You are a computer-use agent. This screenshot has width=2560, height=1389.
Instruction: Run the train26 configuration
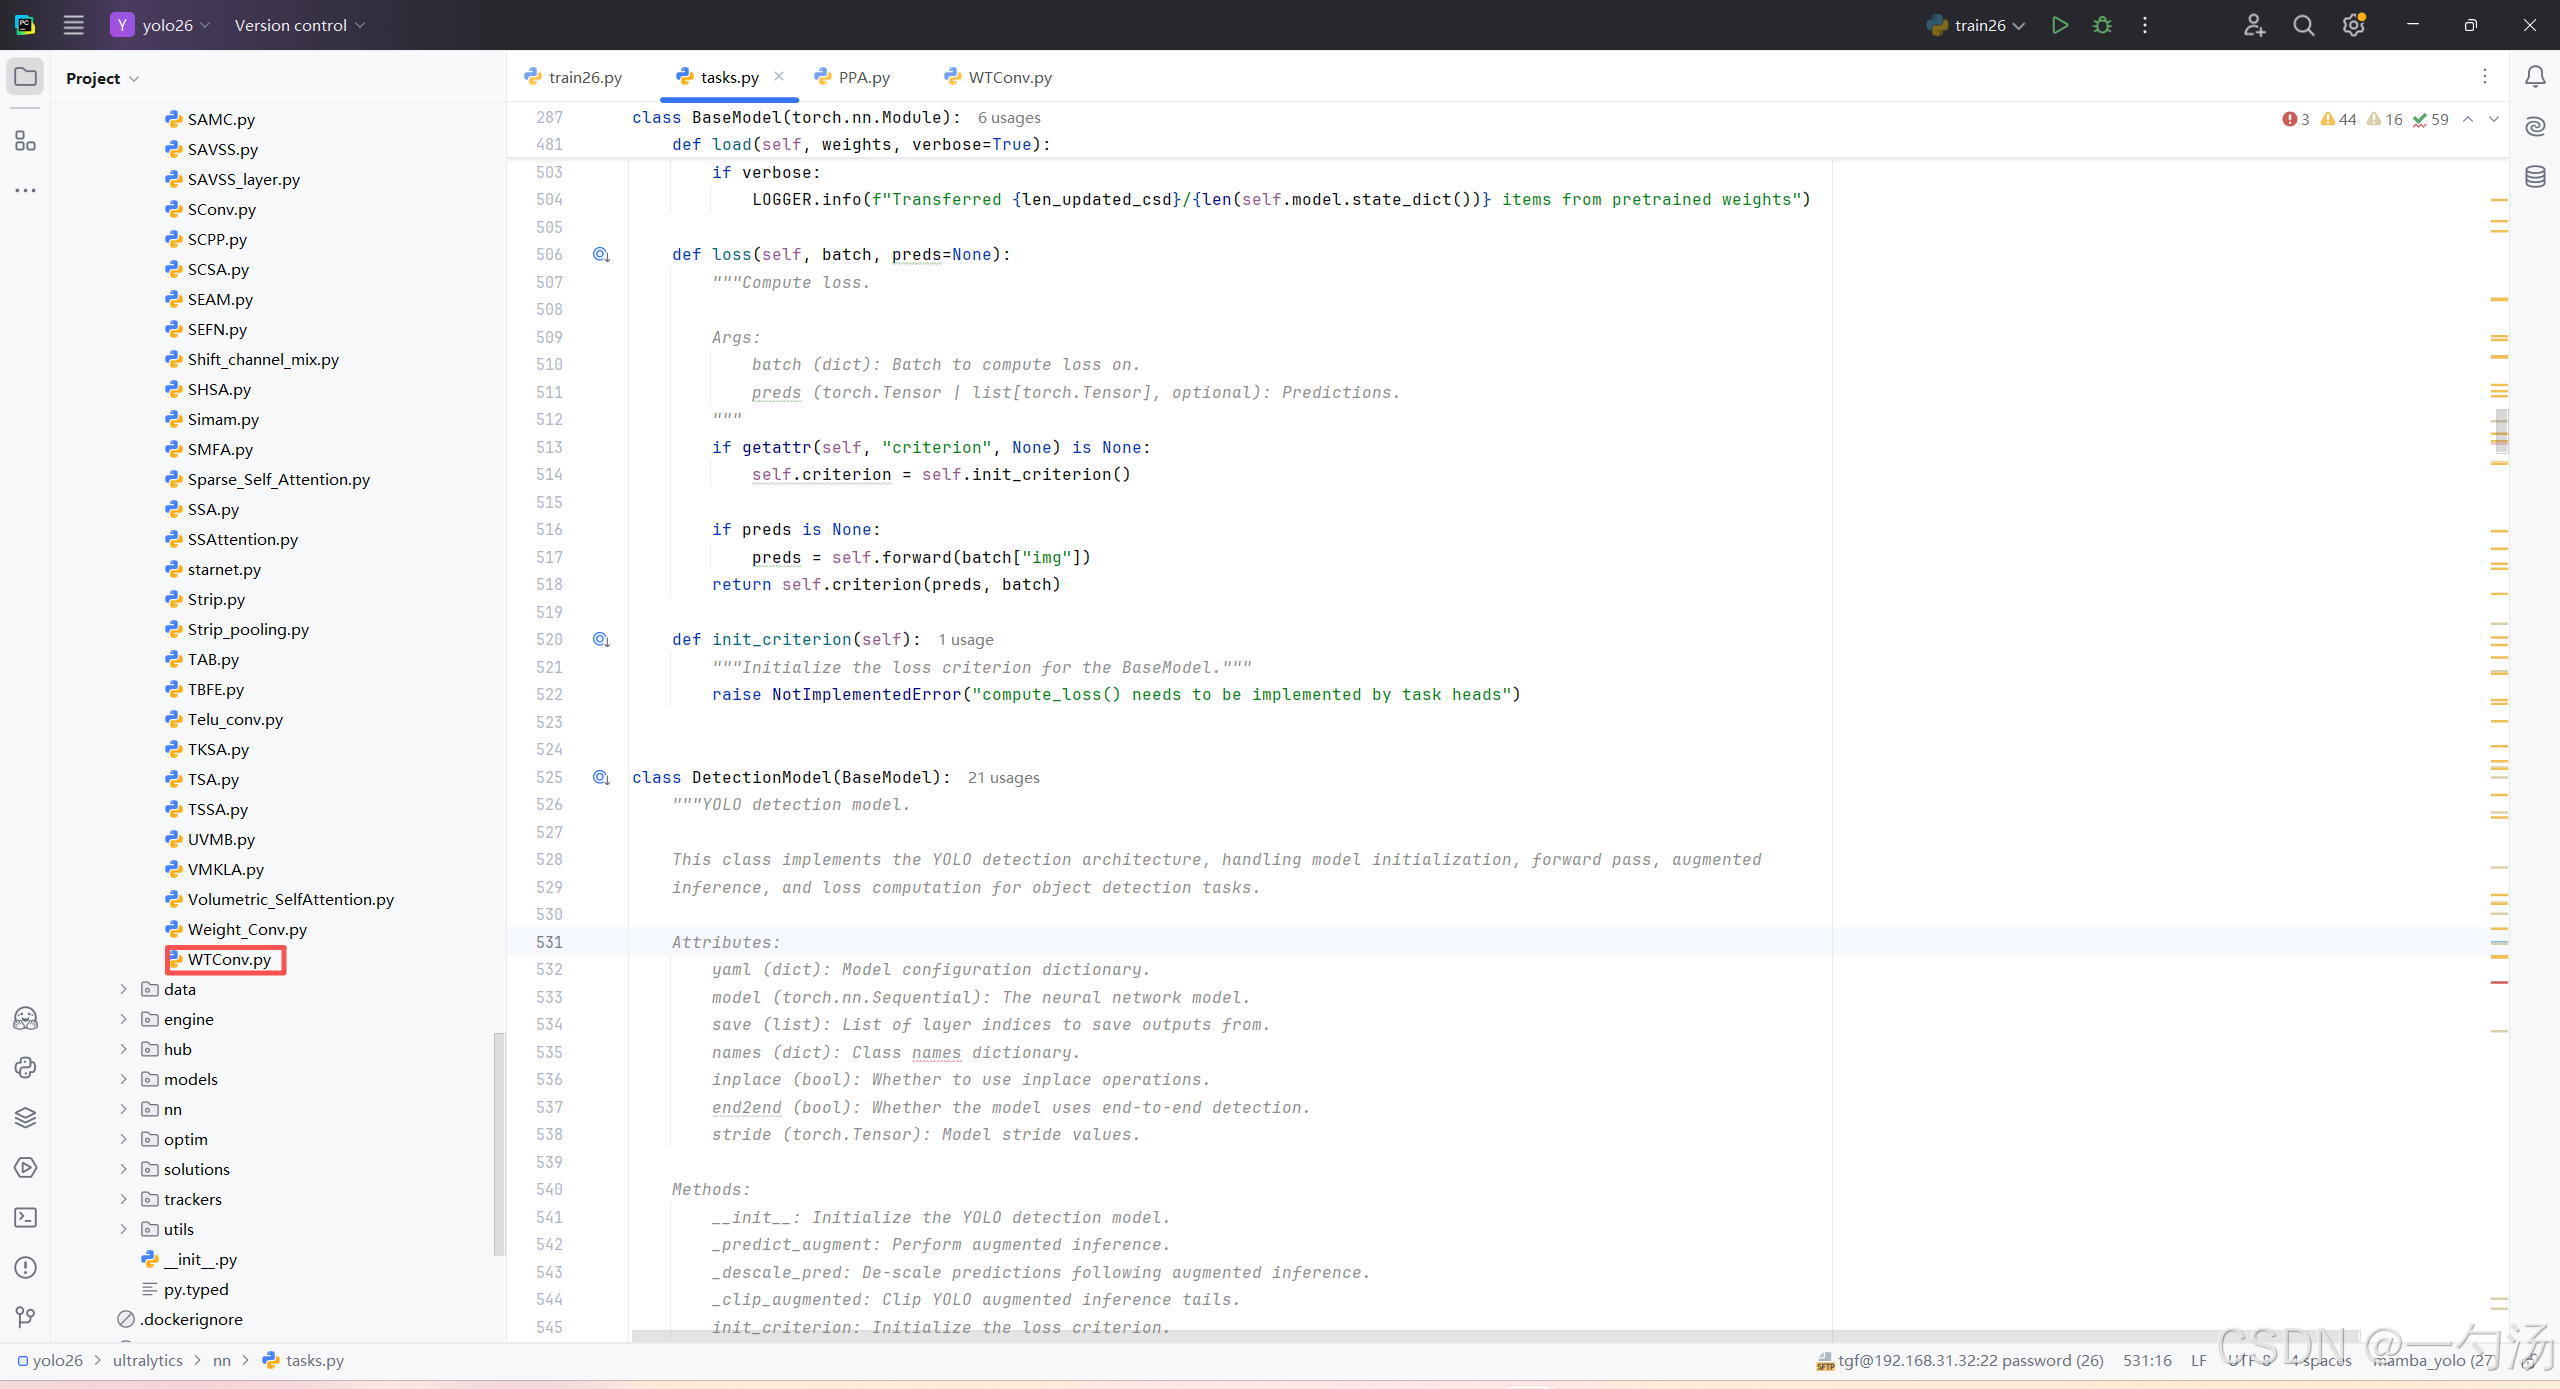(2059, 25)
